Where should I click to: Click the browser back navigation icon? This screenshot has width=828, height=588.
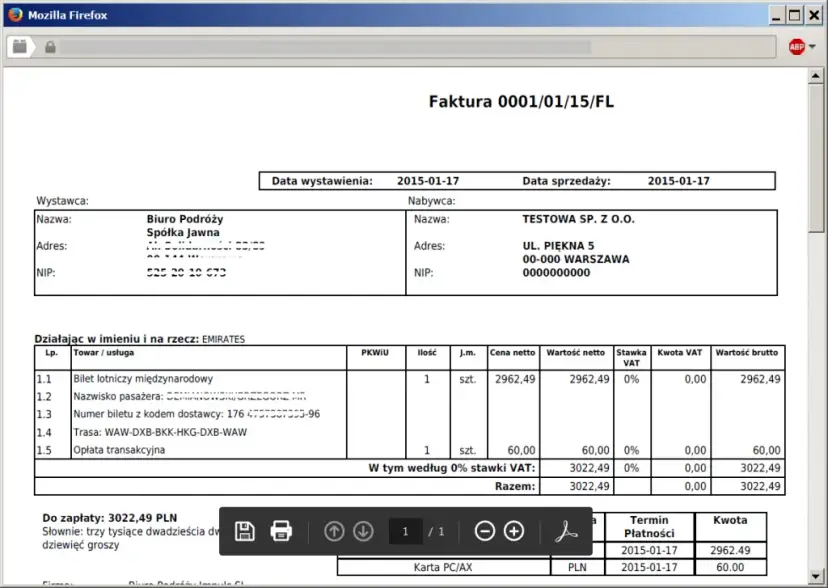coord(20,46)
